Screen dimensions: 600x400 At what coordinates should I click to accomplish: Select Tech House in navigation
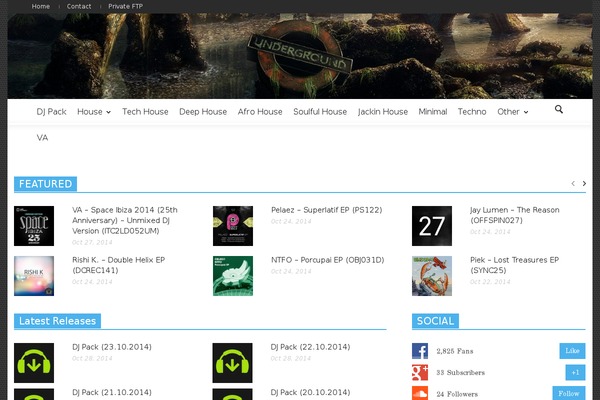[x=145, y=112]
